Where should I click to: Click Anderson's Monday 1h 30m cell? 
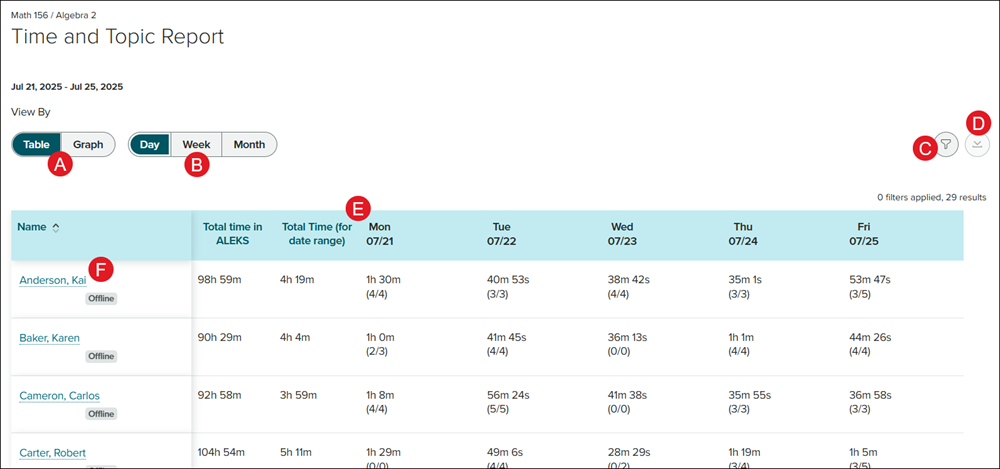tap(383, 279)
